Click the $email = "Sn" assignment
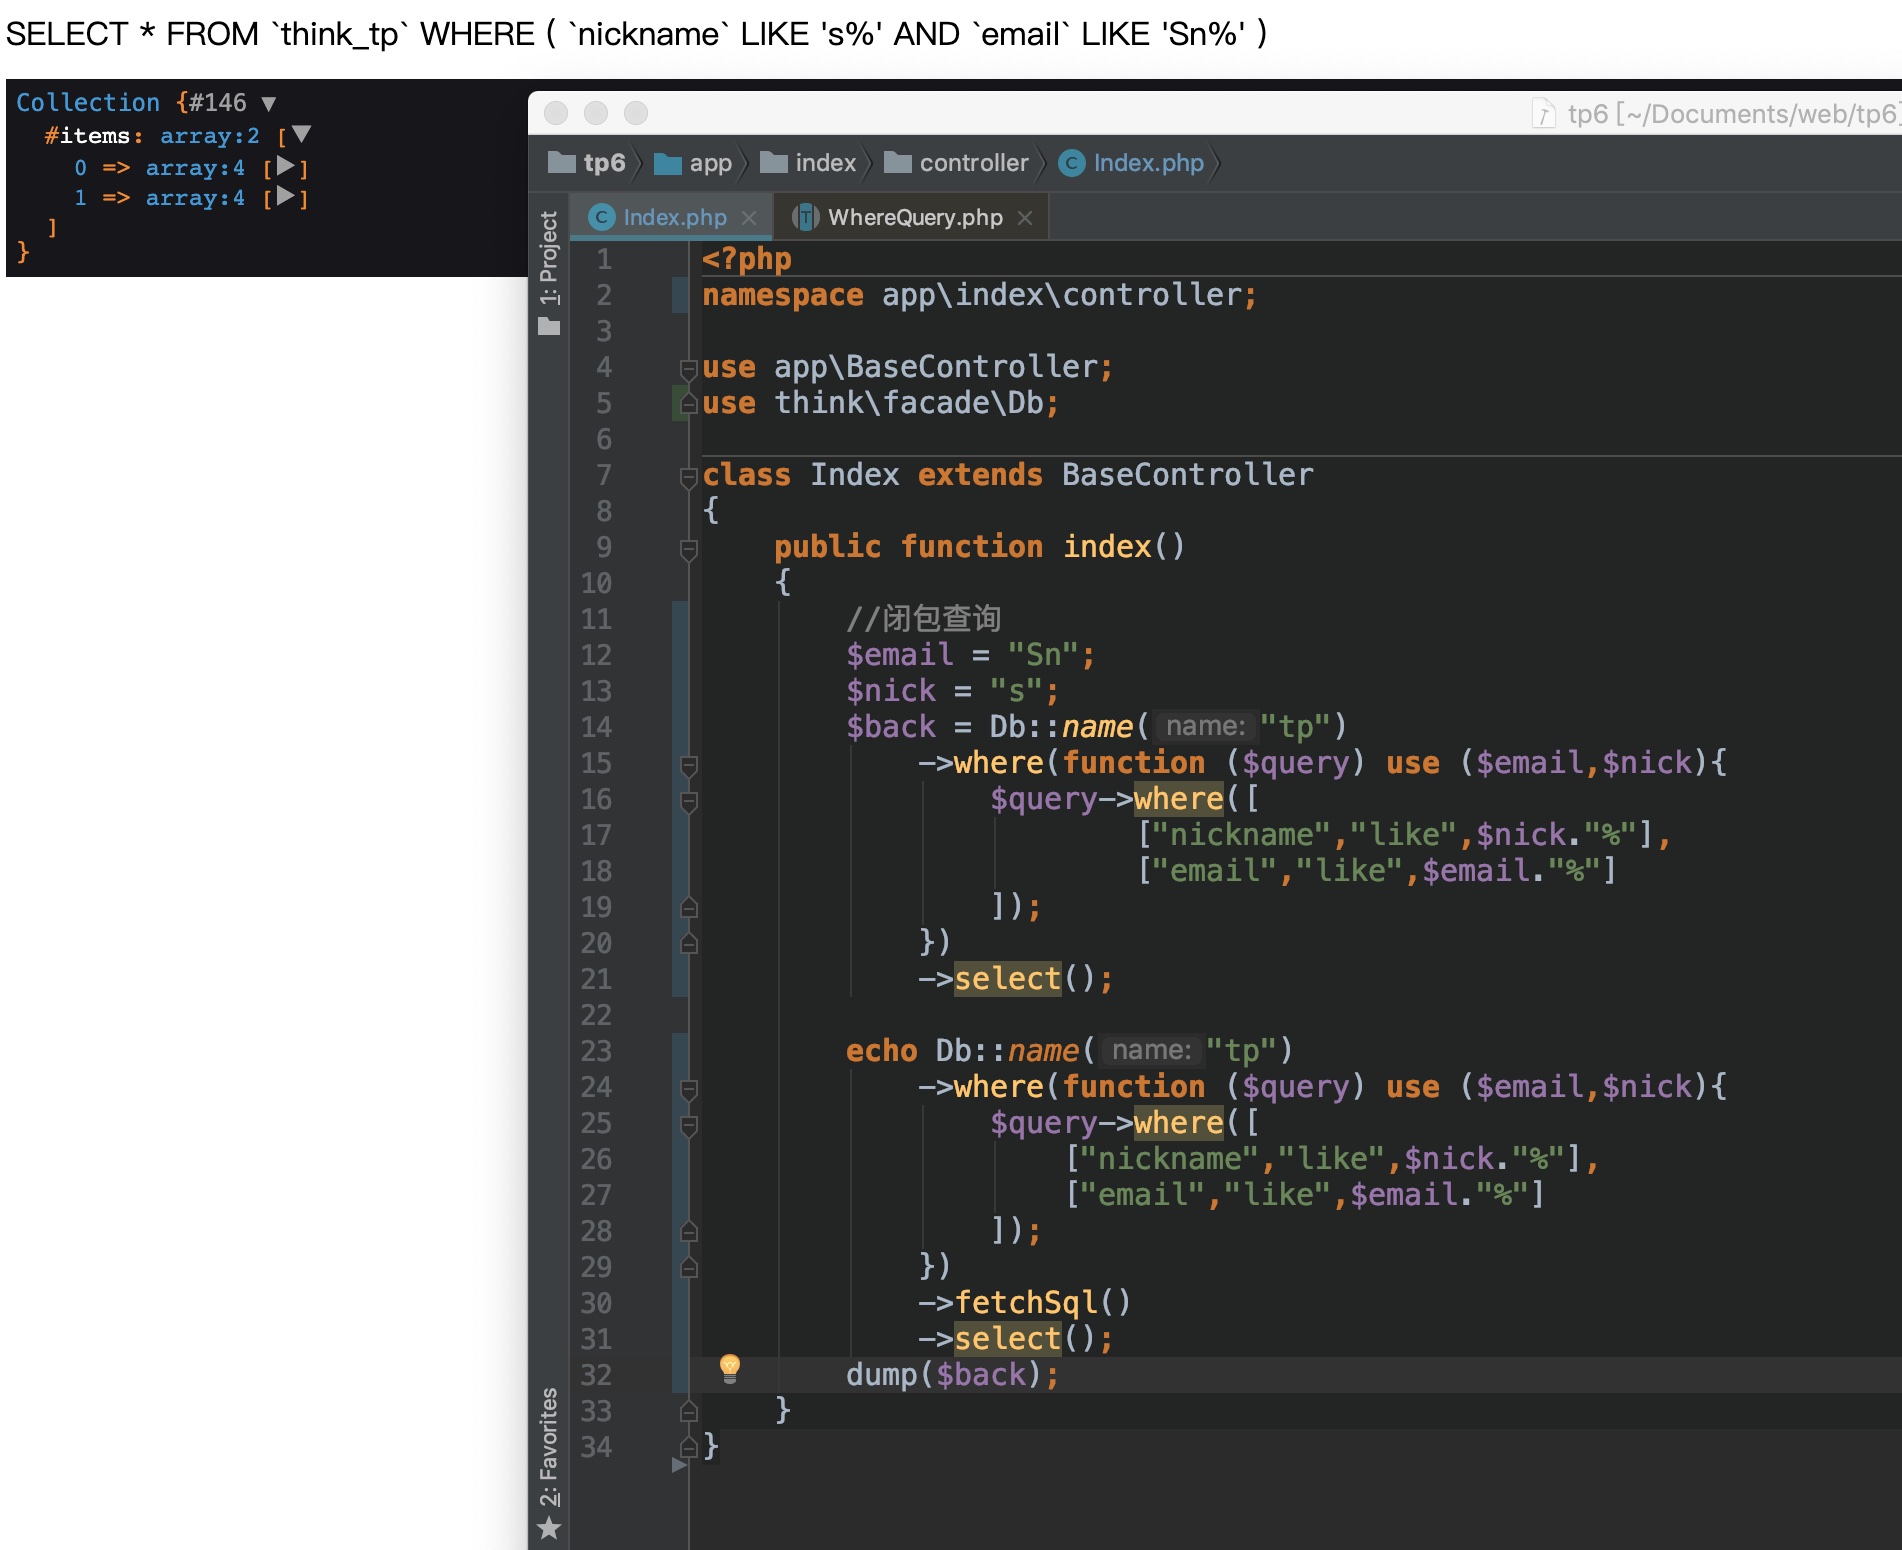 click(971, 655)
